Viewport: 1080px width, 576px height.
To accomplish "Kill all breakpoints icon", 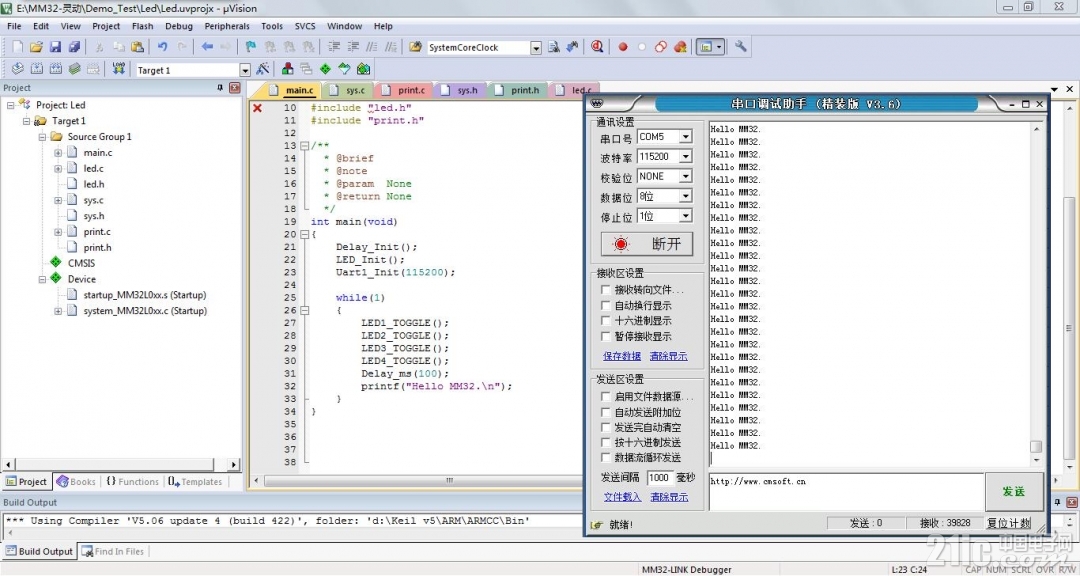I will point(680,47).
